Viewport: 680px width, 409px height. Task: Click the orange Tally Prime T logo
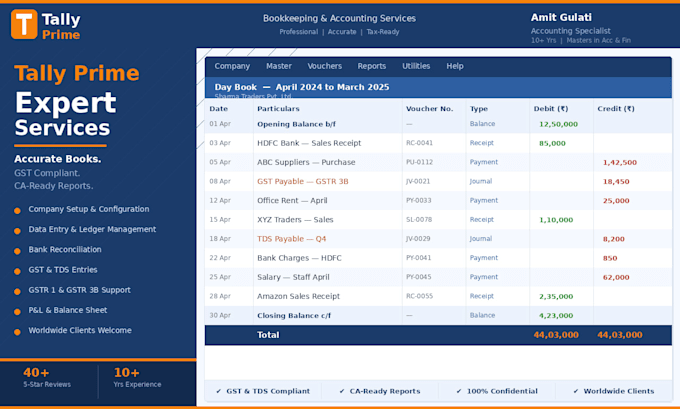(x=24, y=24)
